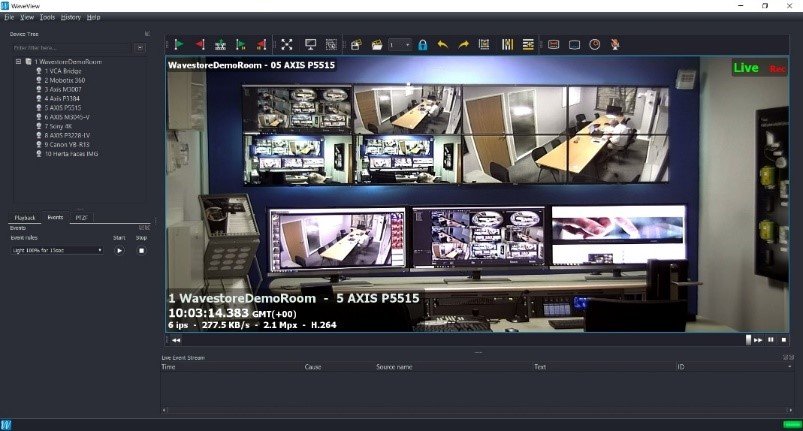
Task: Click the green play flag toolbar icon
Action: click(178, 44)
